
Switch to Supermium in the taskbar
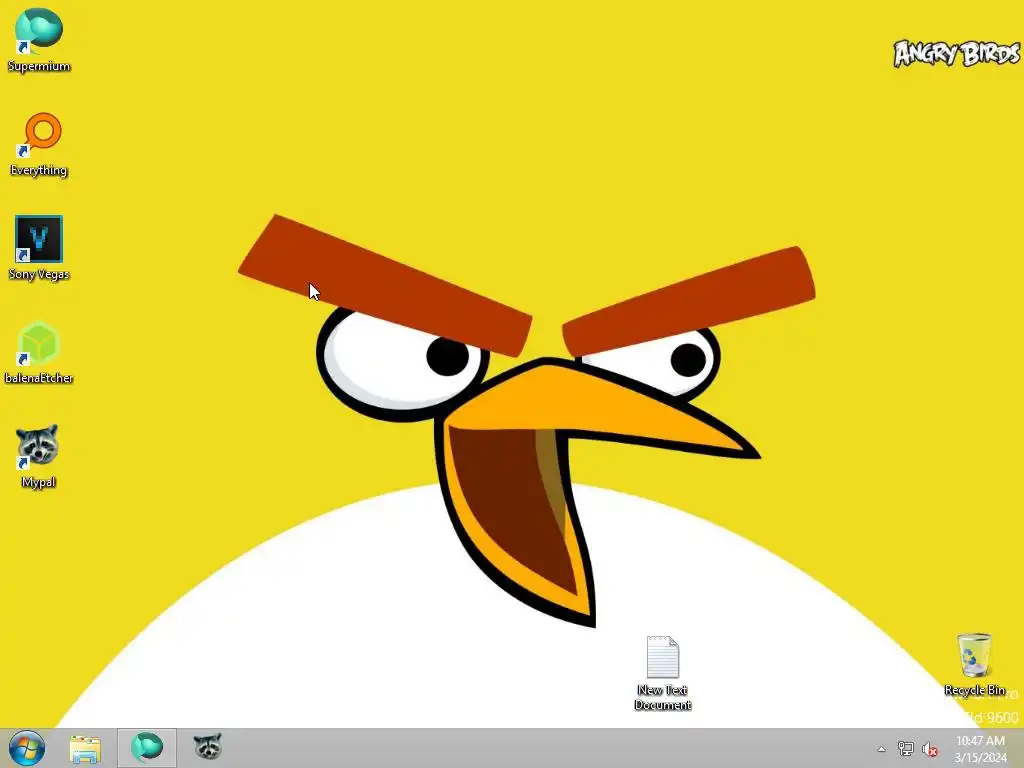pyautogui.click(x=147, y=748)
